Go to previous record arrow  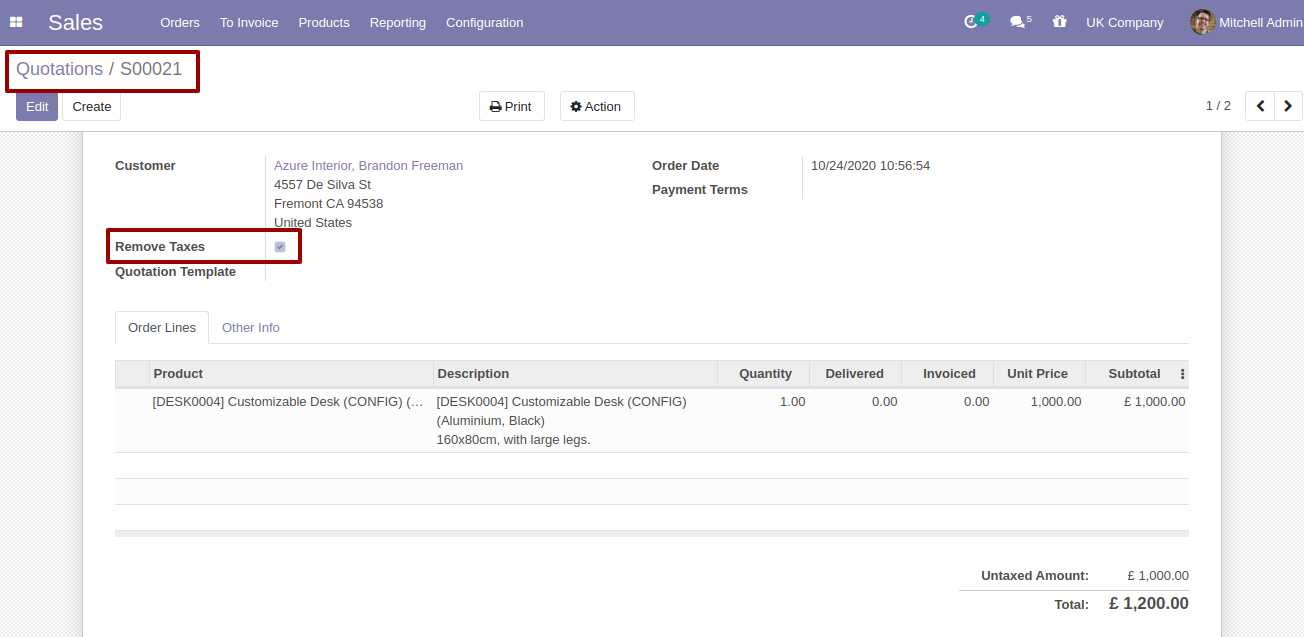tap(1260, 106)
